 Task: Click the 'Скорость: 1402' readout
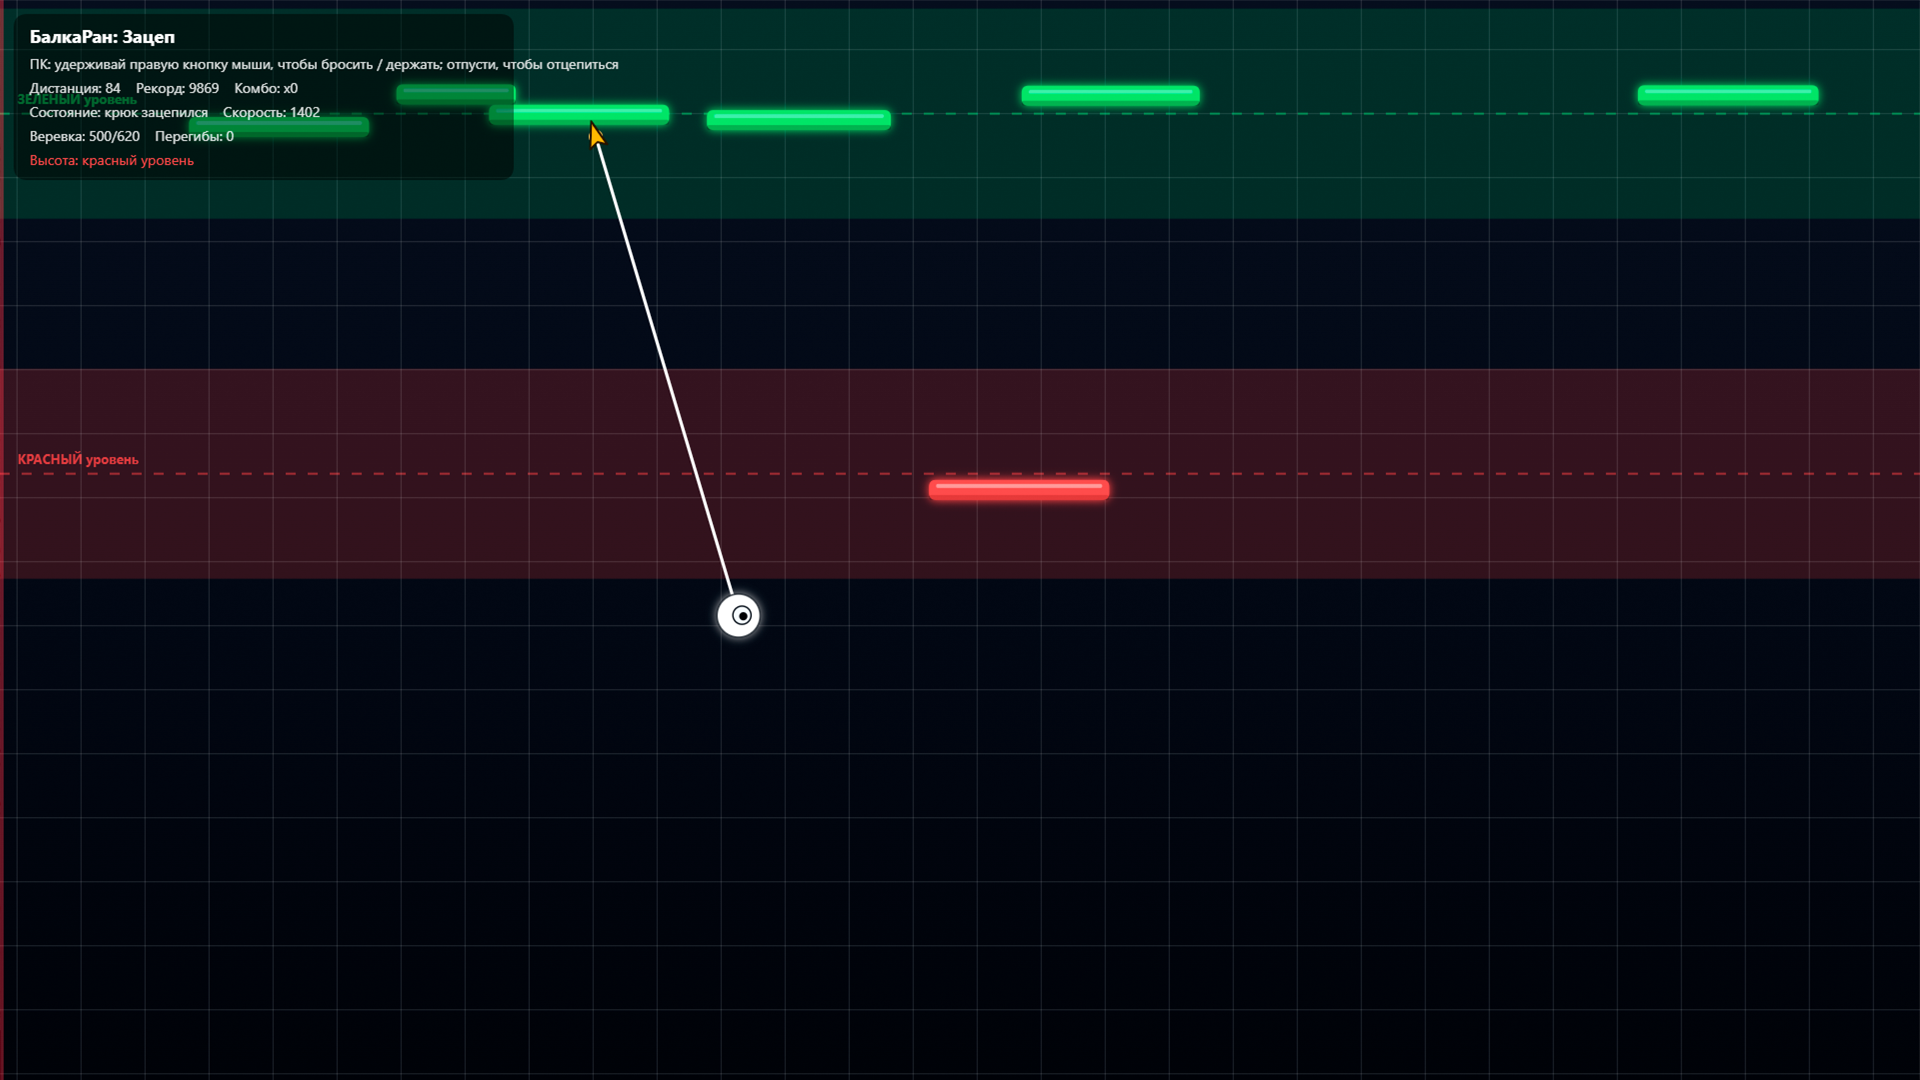tap(271, 112)
